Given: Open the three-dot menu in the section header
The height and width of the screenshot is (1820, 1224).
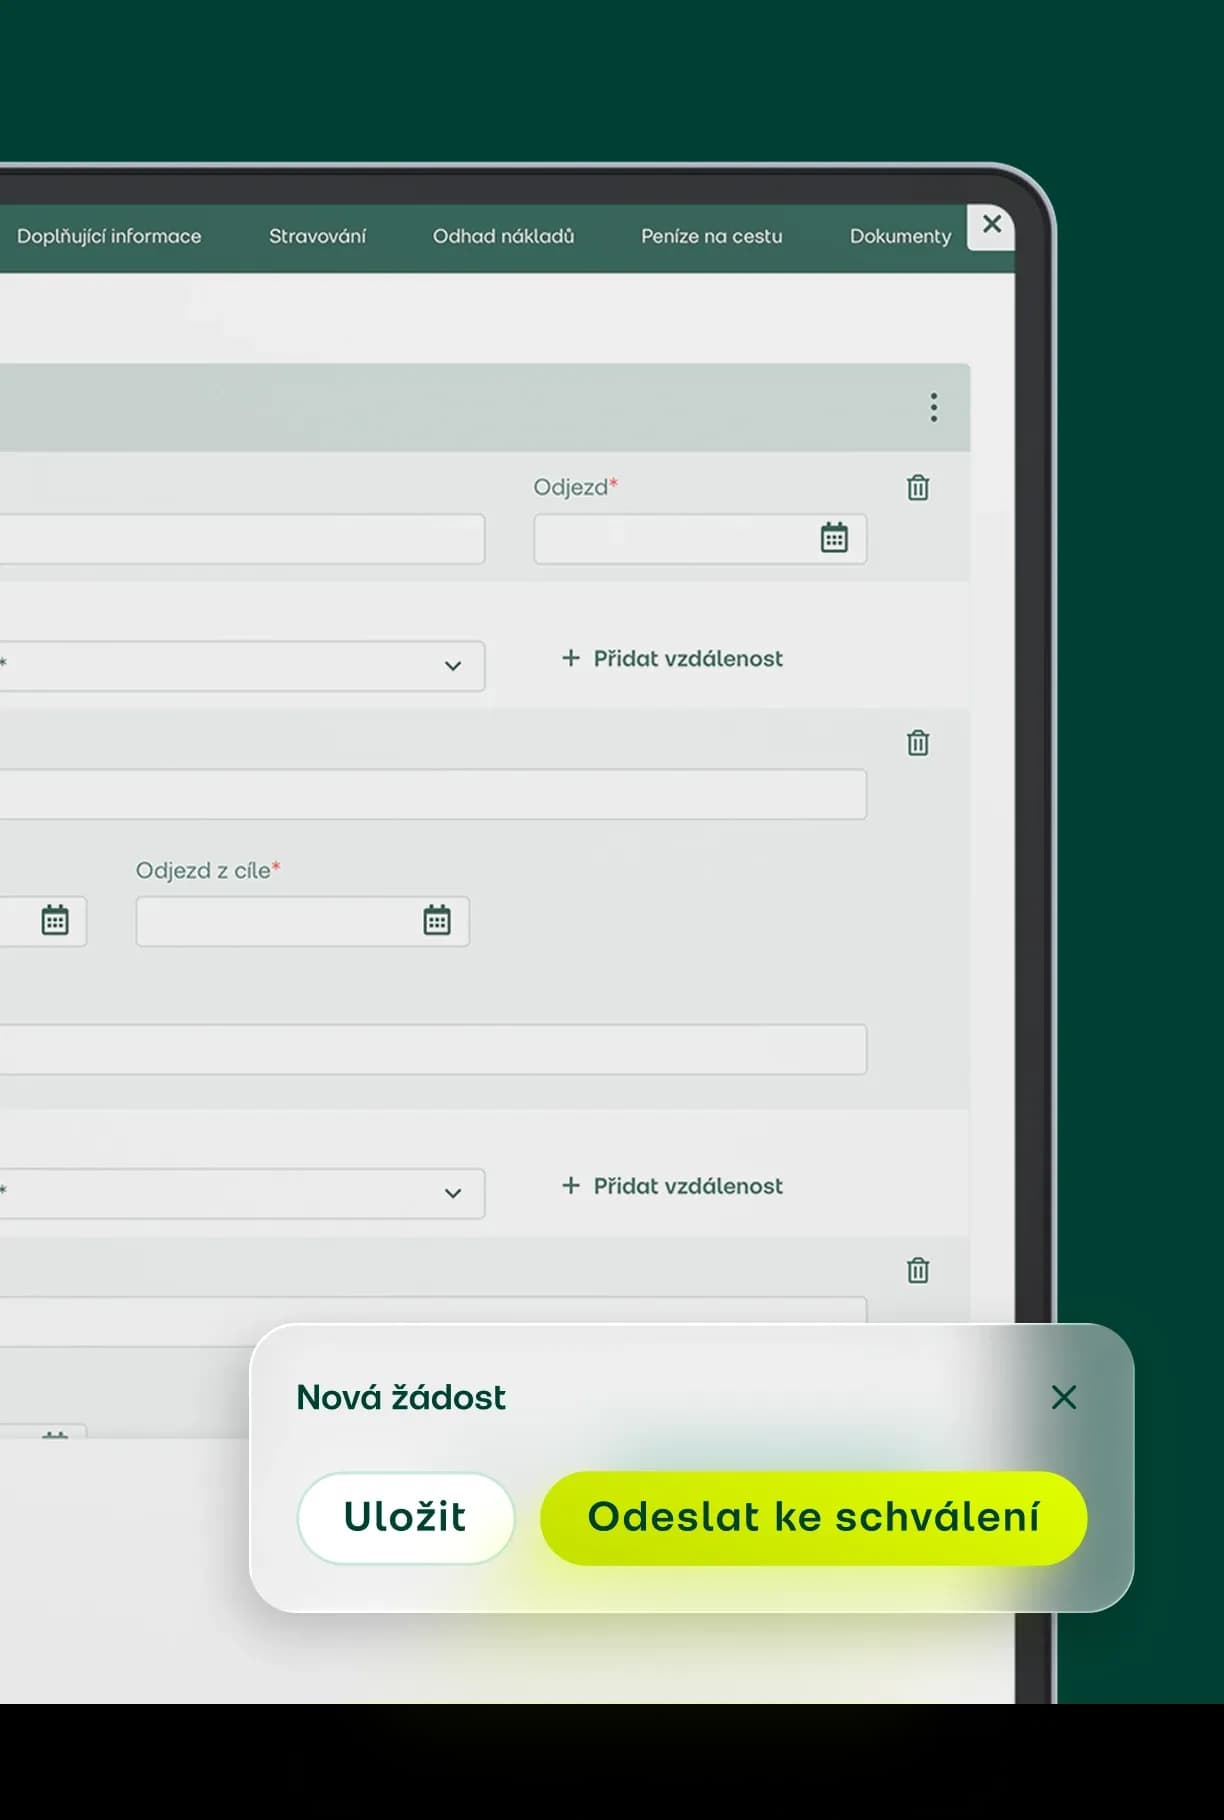Looking at the screenshot, I should point(933,407).
